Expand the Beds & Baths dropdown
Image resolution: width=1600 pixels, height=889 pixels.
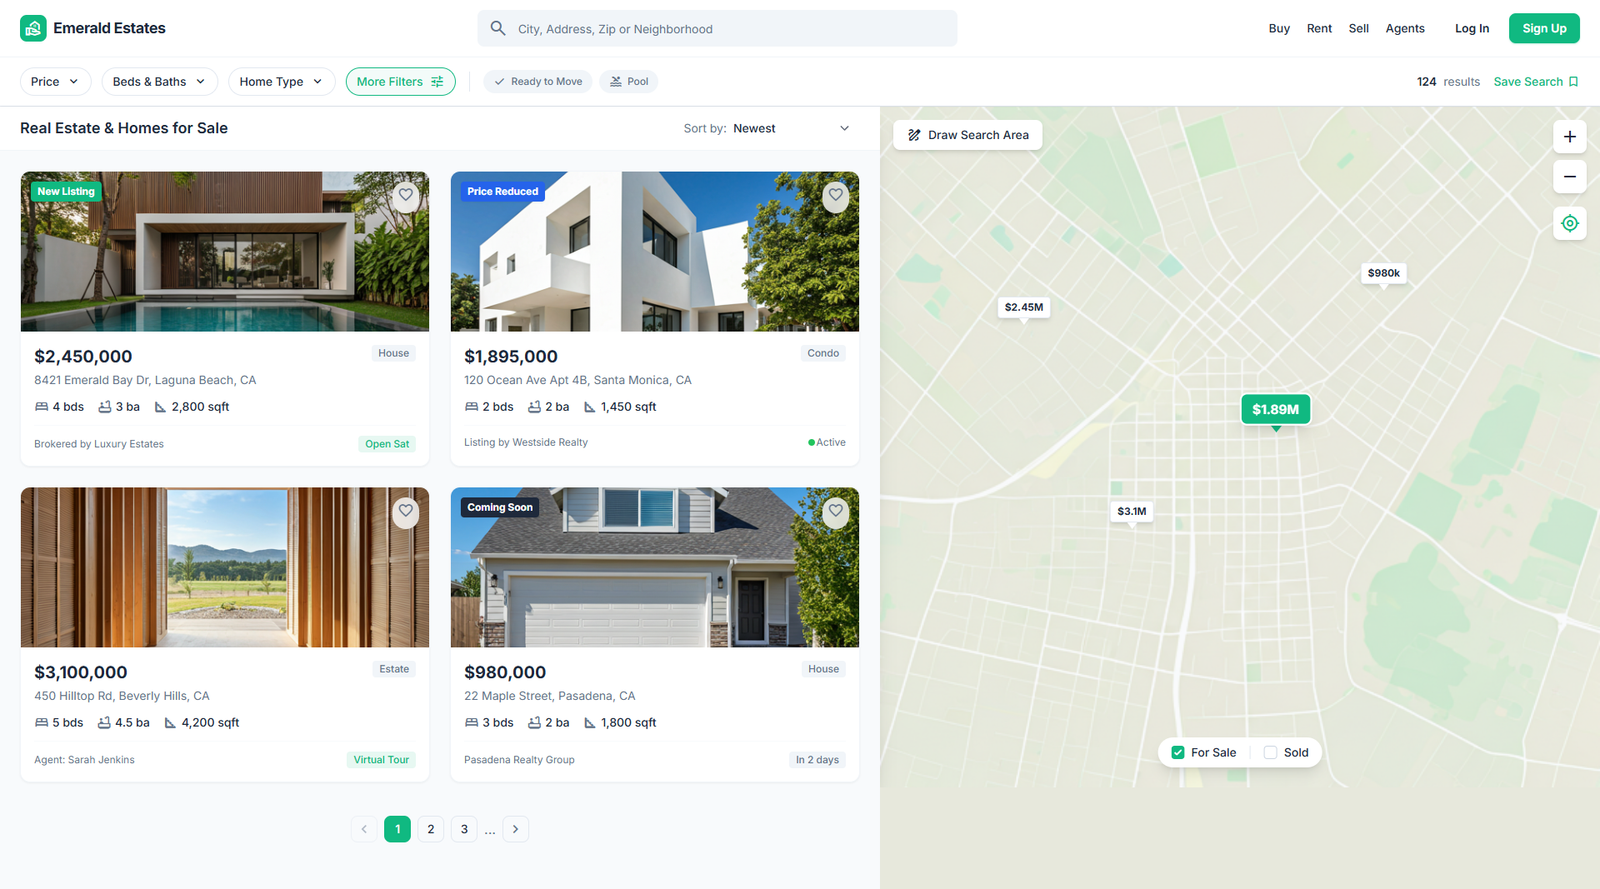[159, 82]
